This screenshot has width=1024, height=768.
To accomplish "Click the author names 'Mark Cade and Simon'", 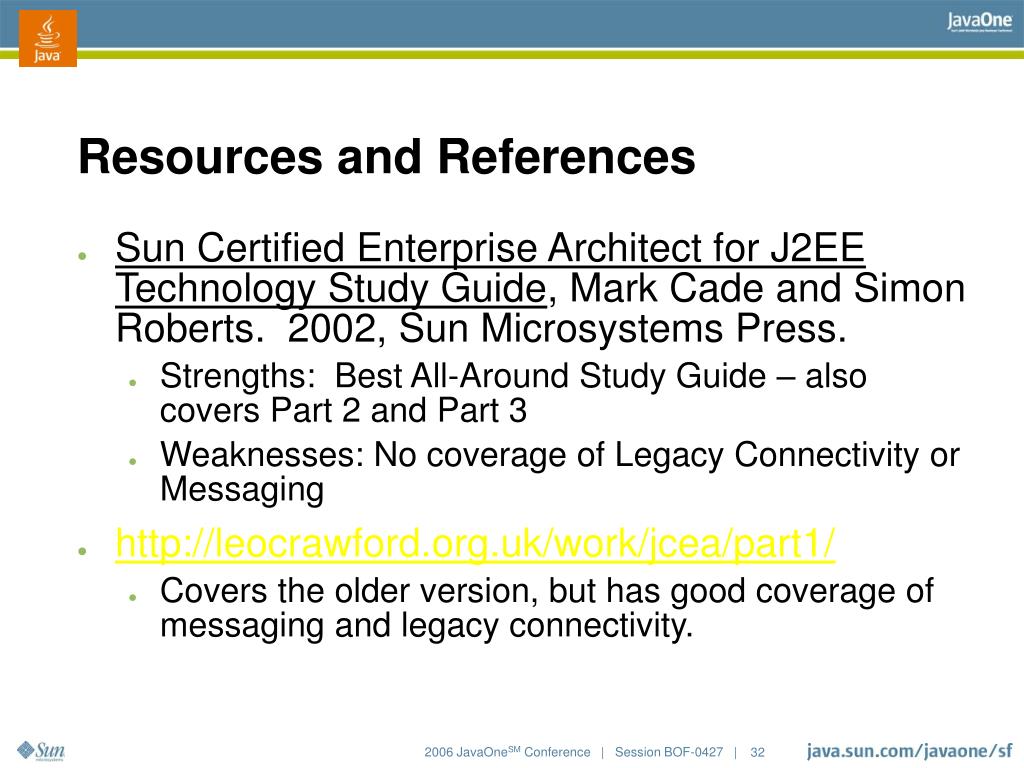I will [x=767, y=288].
